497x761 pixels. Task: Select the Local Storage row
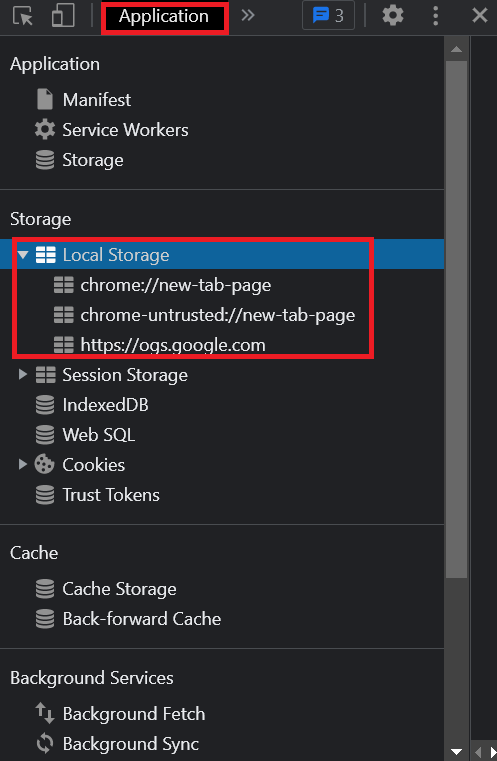tap(222, 254)
